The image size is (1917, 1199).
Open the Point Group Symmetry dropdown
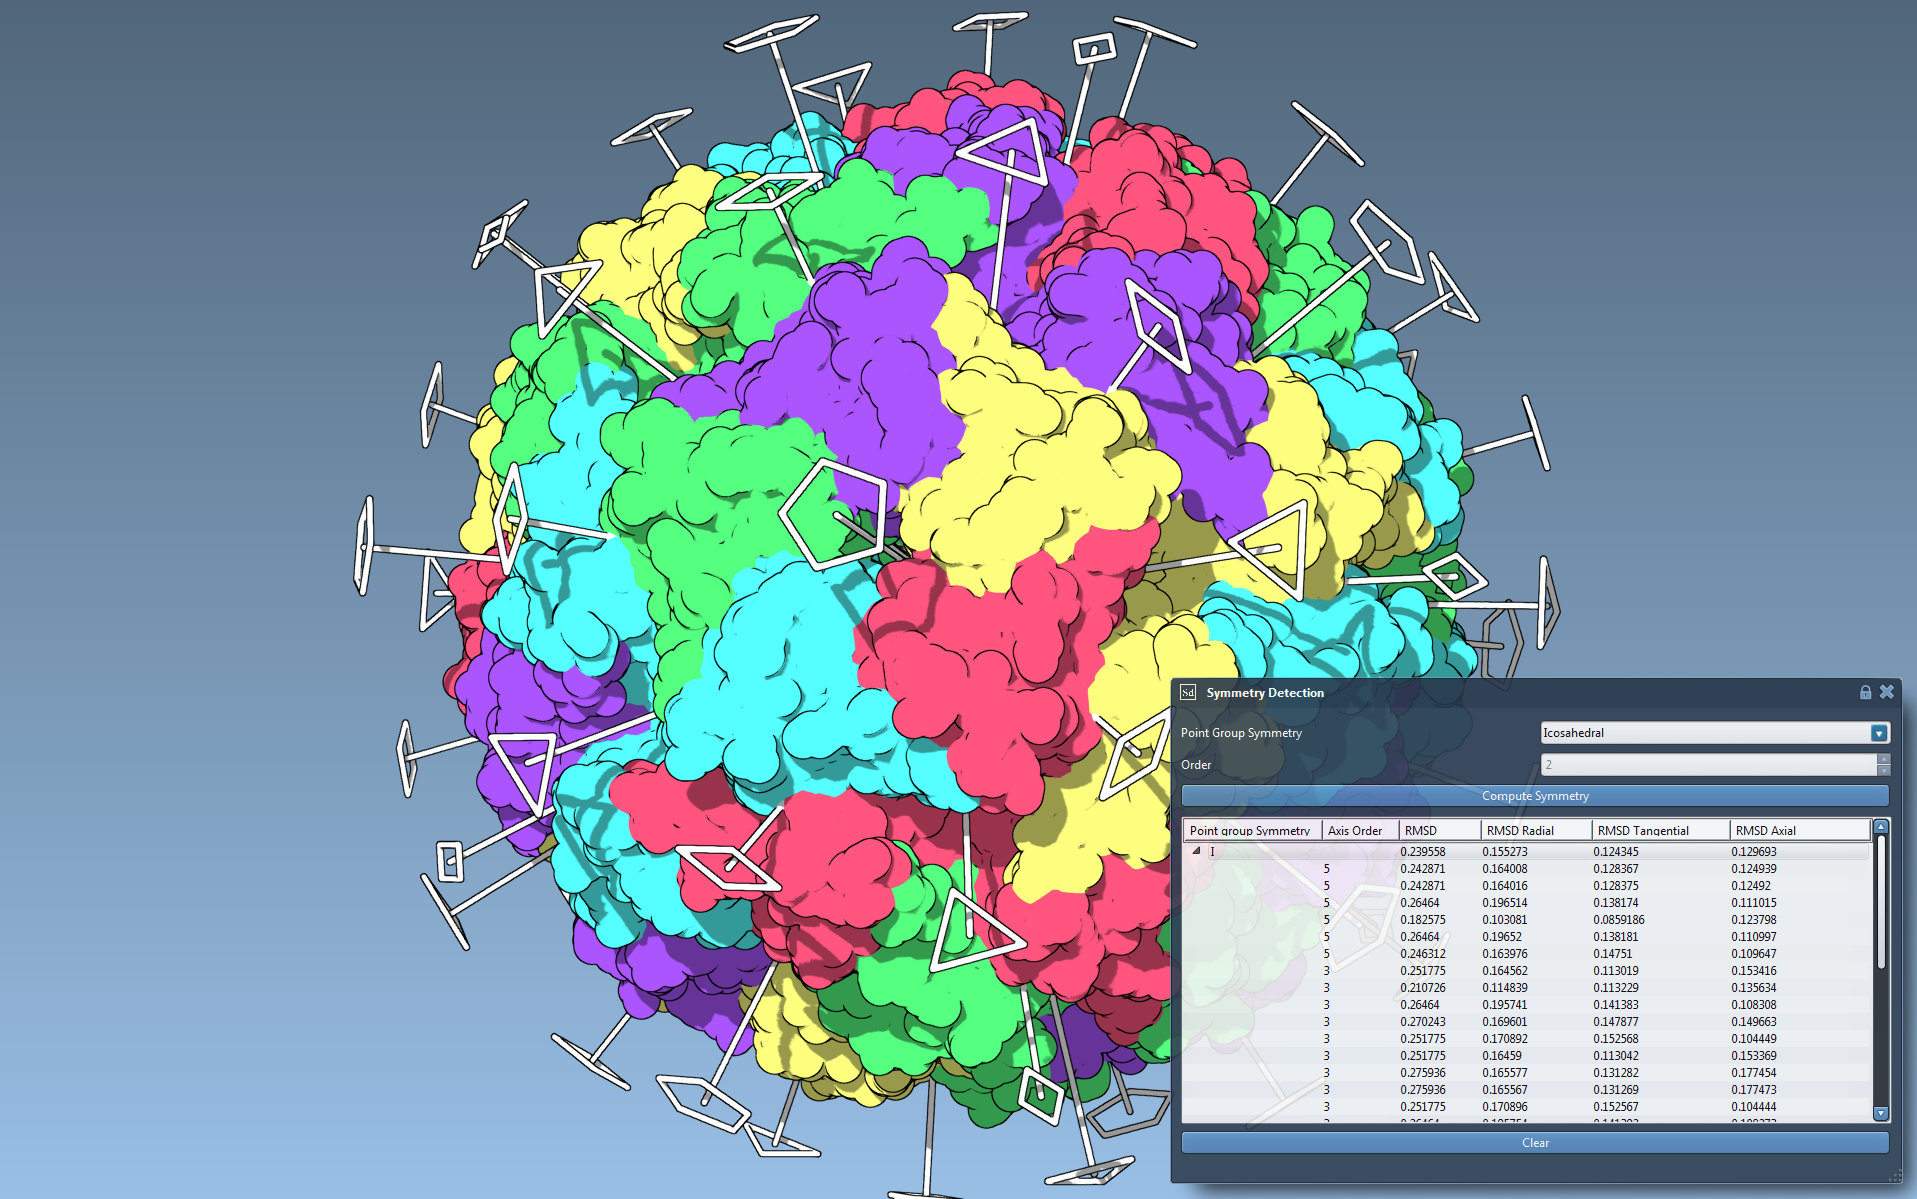pyautogui.click(x=1879, y=733)
